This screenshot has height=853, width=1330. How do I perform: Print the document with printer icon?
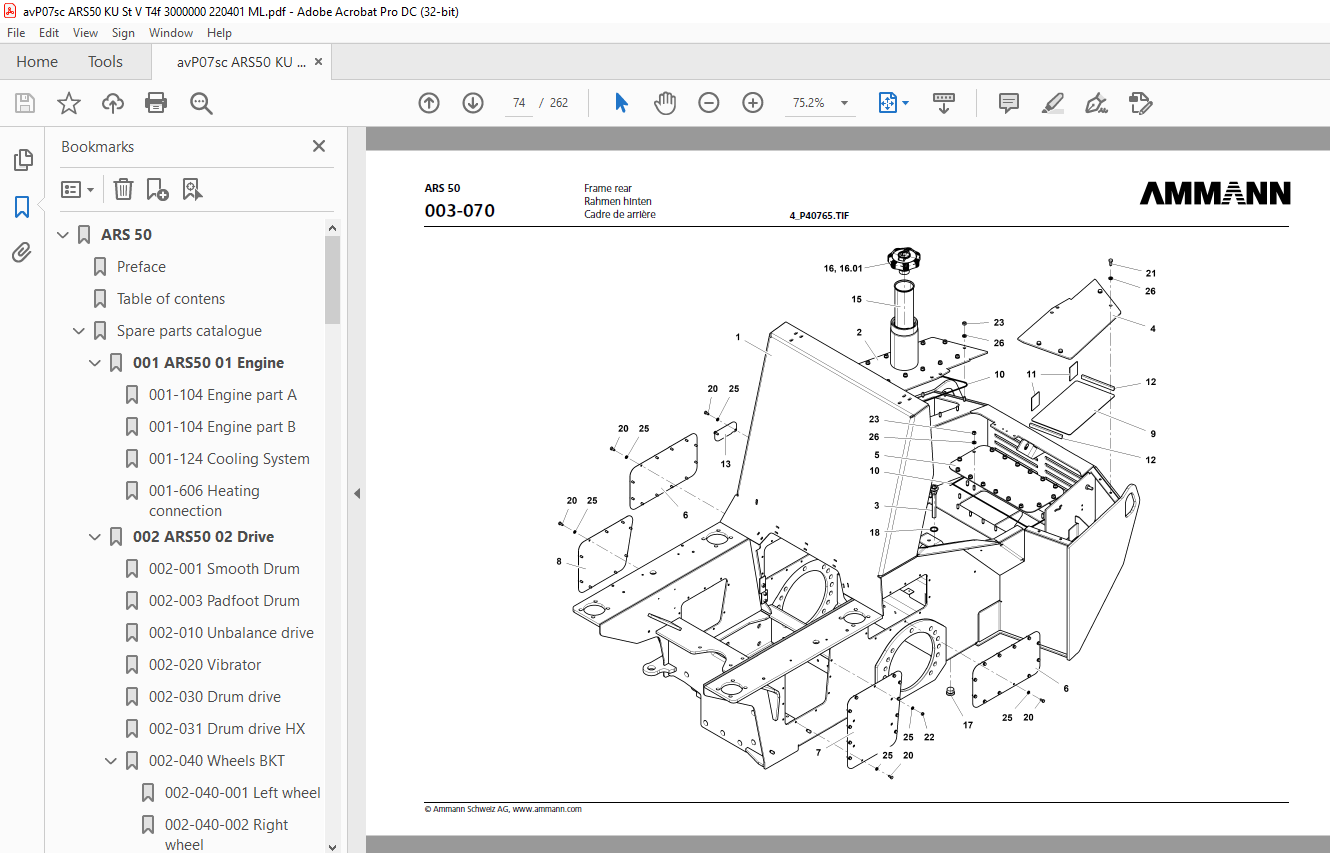coord(156,103)
